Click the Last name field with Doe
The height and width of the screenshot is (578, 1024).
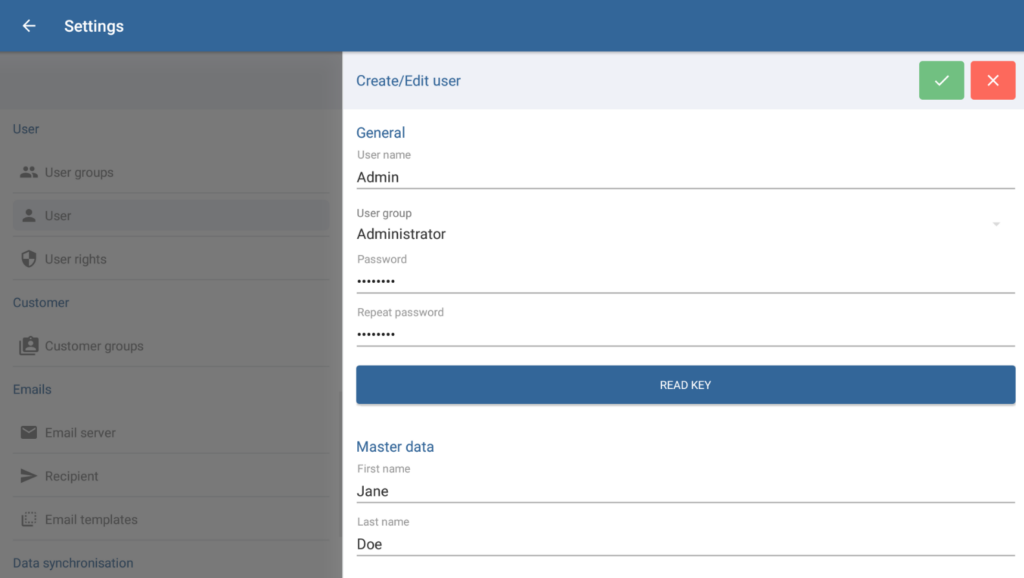tap(685, 544)
